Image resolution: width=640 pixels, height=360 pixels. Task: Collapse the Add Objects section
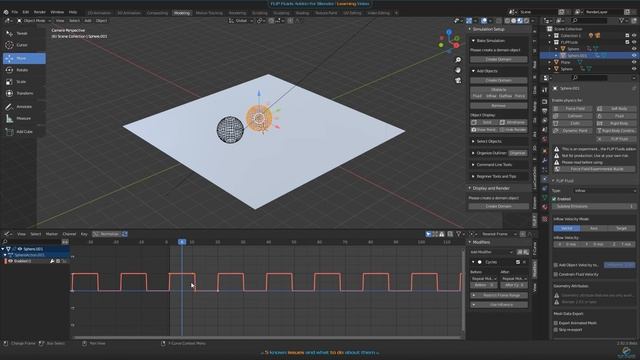473,71
